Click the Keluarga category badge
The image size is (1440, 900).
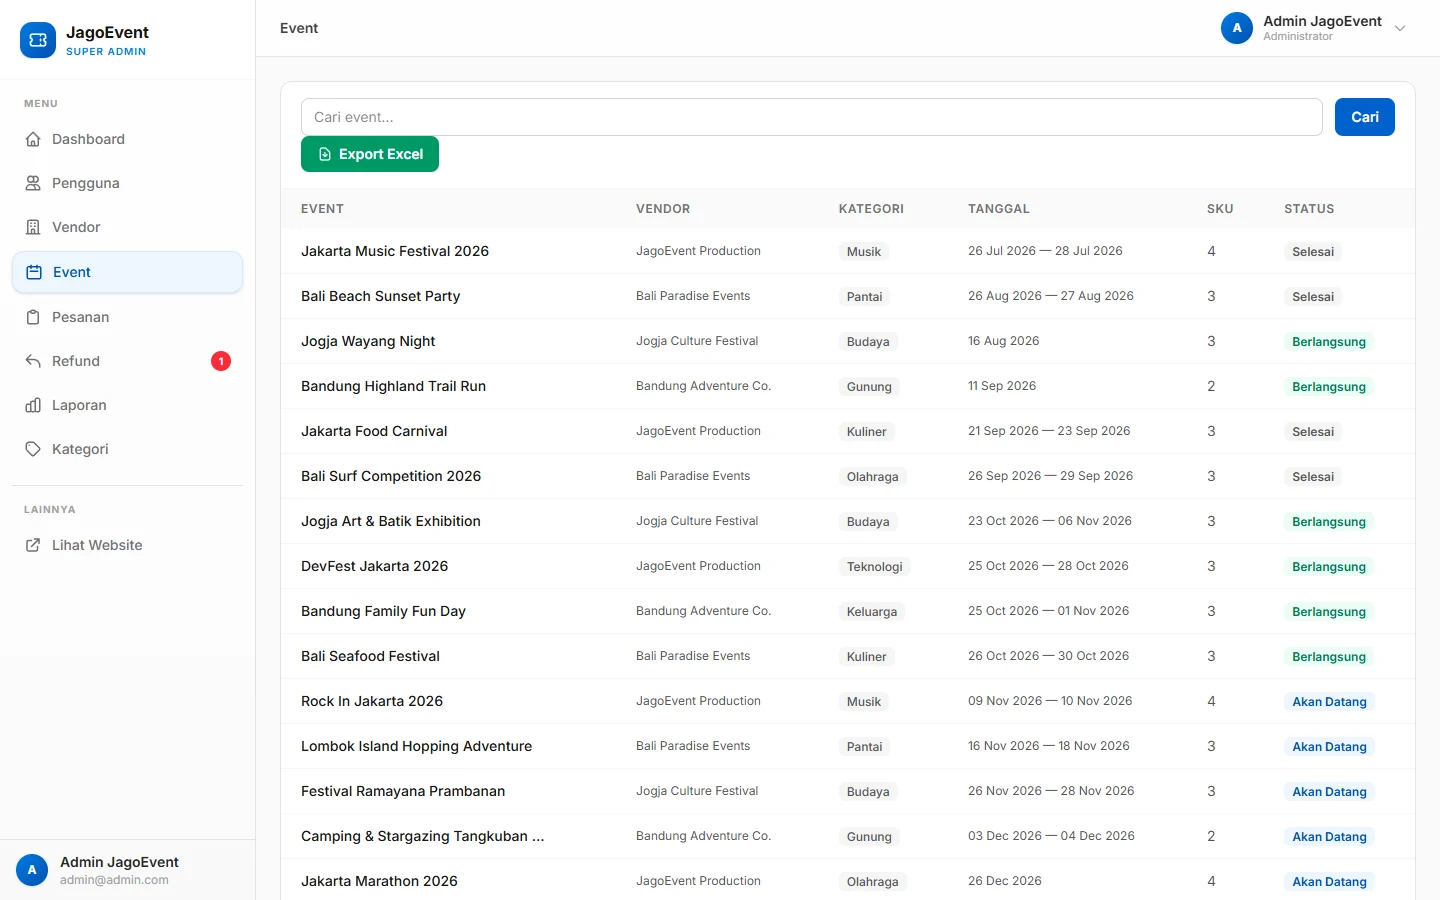click(x=872, y=612)
